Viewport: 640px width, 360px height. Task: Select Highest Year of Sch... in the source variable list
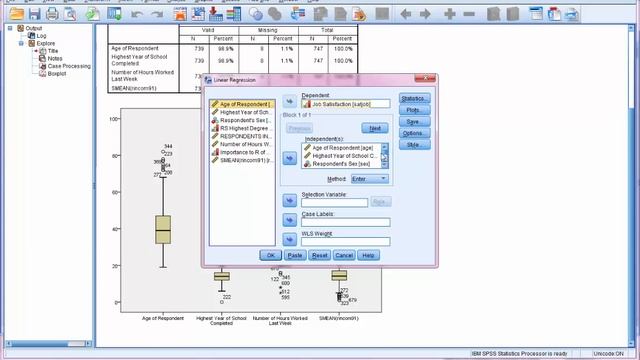click(x=242, y=112)
